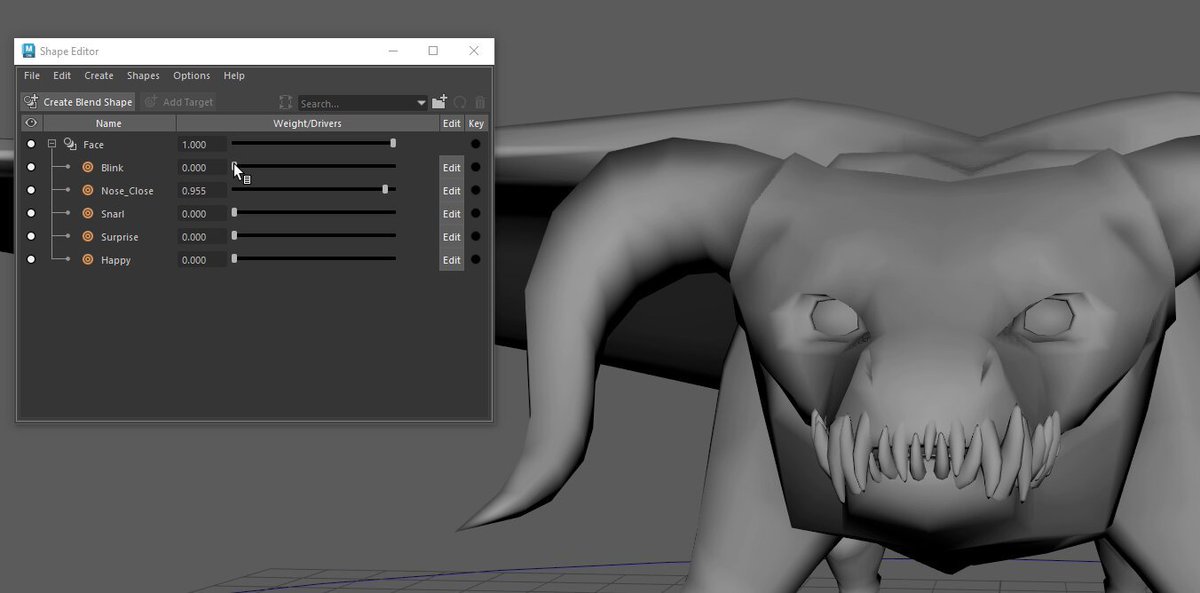Toggle visibility dot for Surprise target
Image resolution: width=1200 pixels, height=593 pixels.
pyautogui.click(x=31, y=237)
